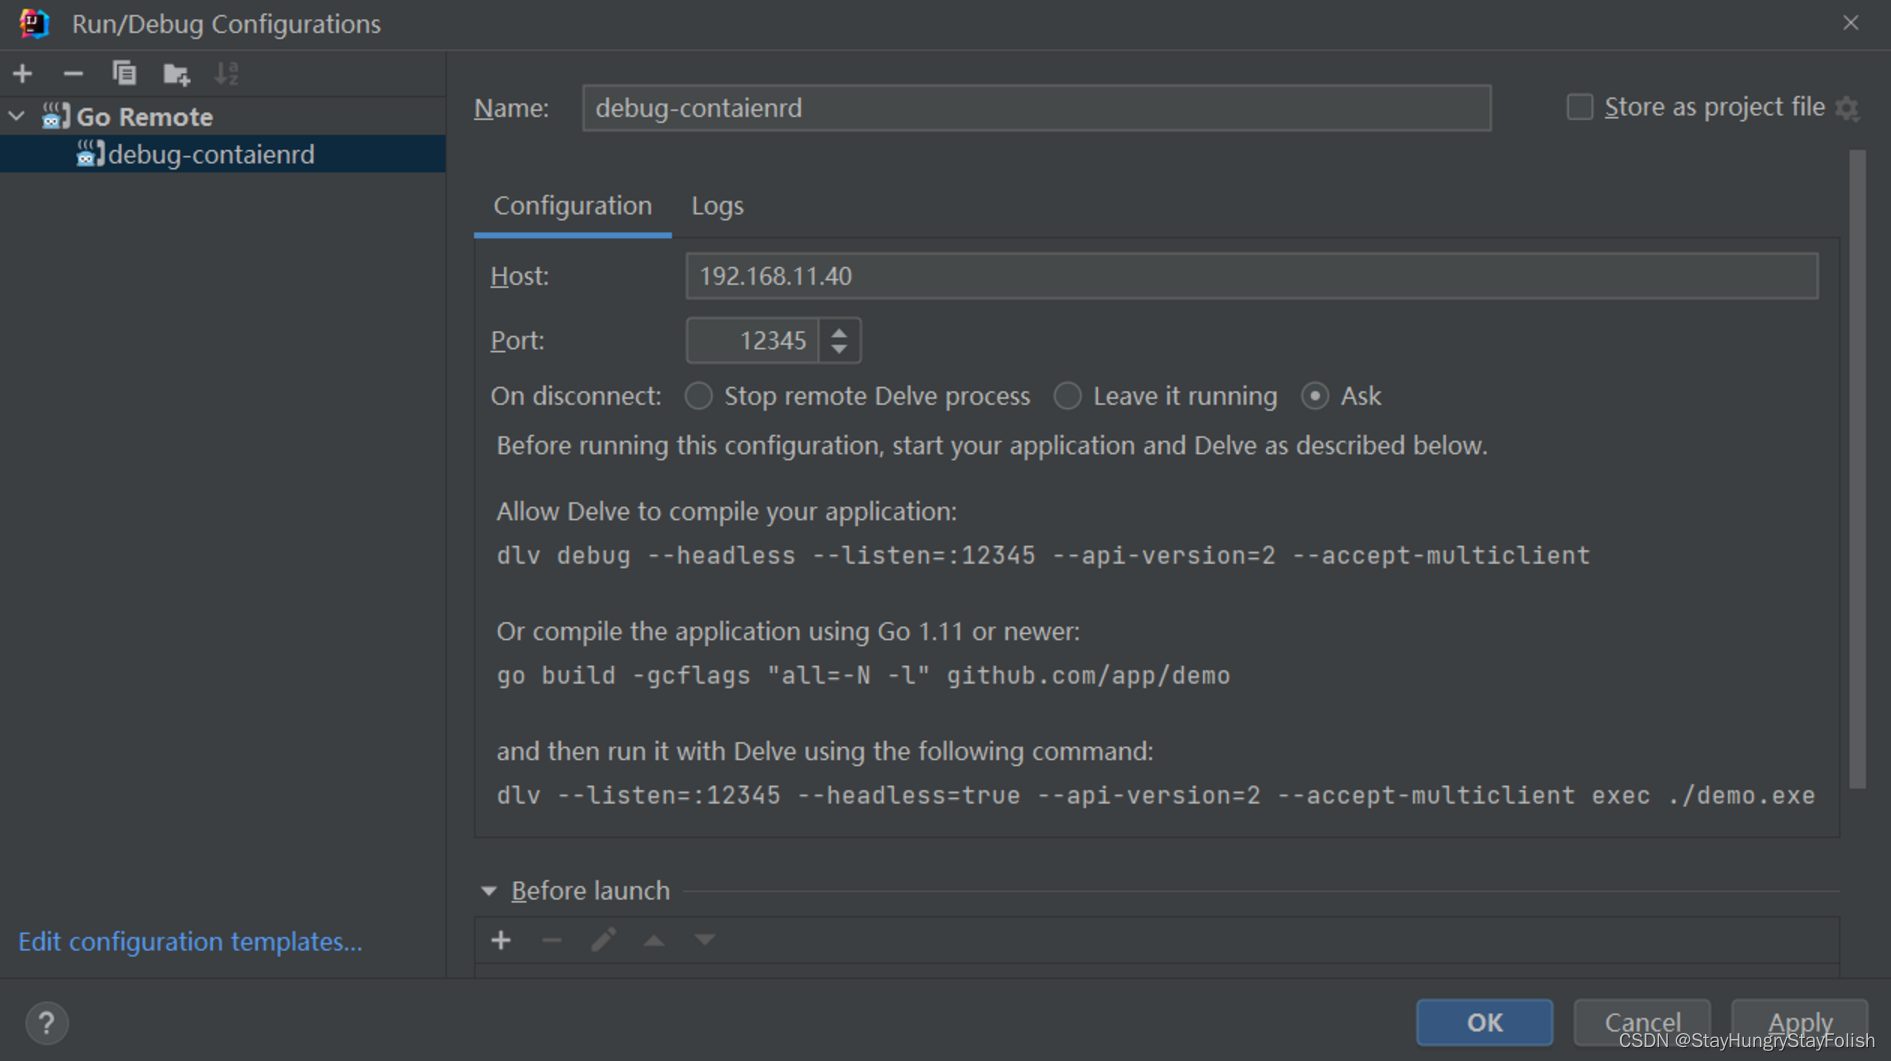Edit the Before launch task with the pencil icon
Screen dimensions: 1891x1061
click(x=603, y=940)
